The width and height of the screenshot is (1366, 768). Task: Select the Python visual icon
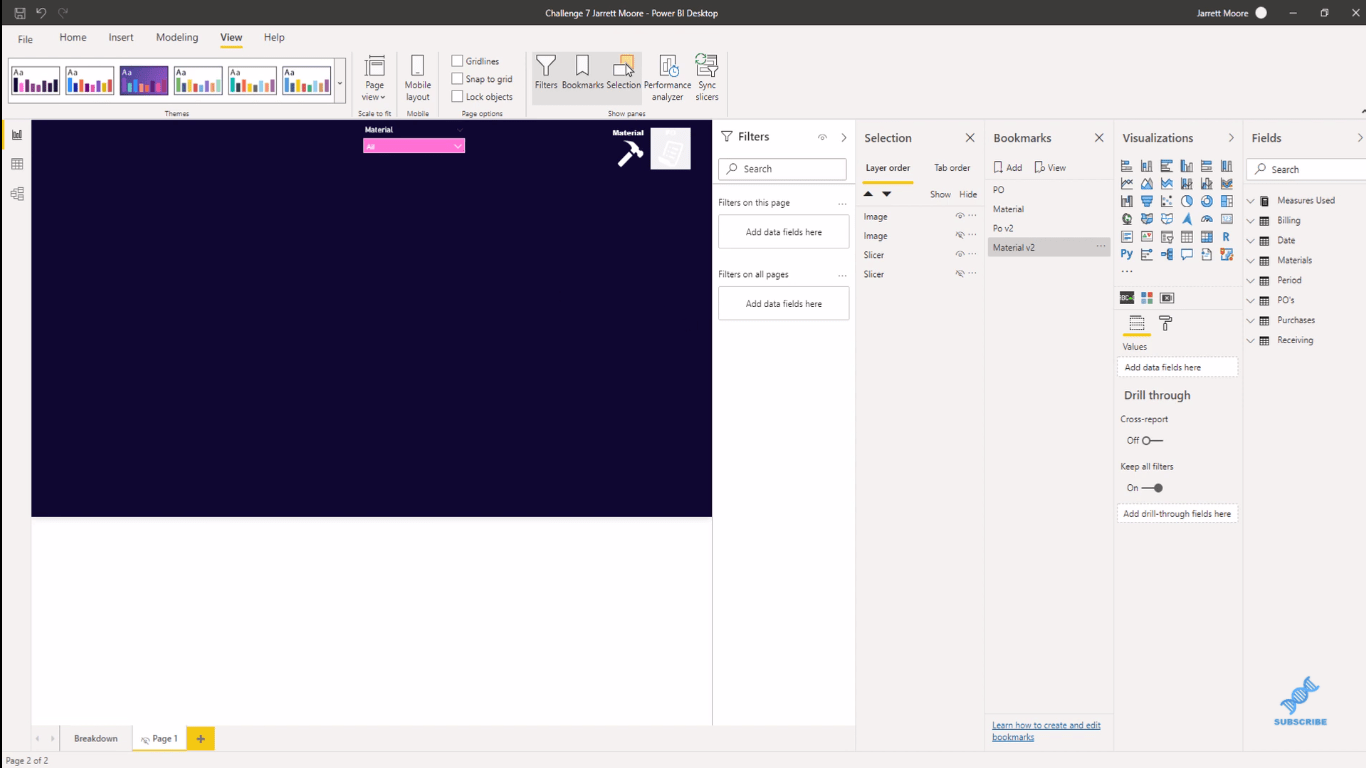[1127, 255]
